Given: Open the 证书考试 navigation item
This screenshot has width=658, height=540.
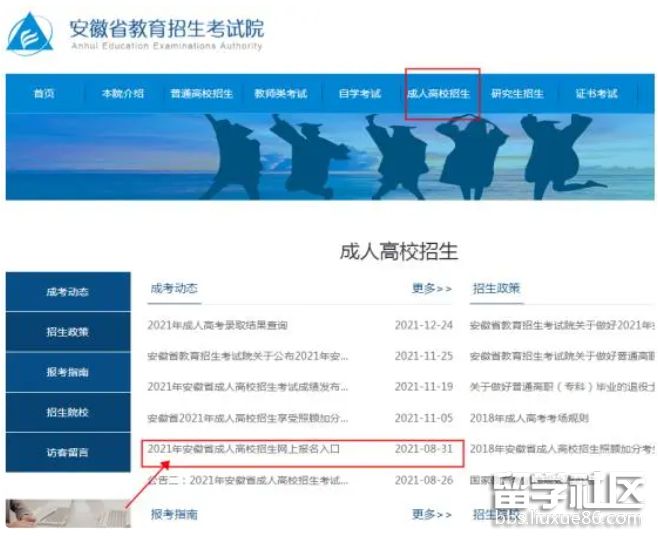Looking at the screenshot, I should pos(596,94).
